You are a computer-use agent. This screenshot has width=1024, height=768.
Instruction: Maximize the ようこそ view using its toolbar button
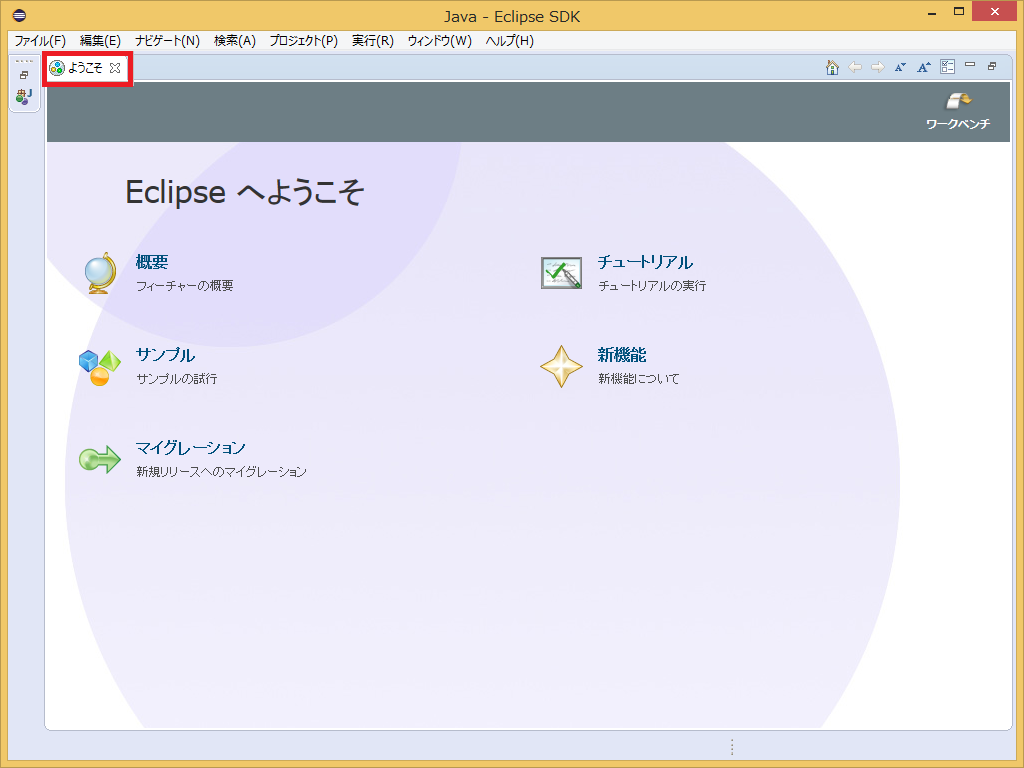(992, 66)
